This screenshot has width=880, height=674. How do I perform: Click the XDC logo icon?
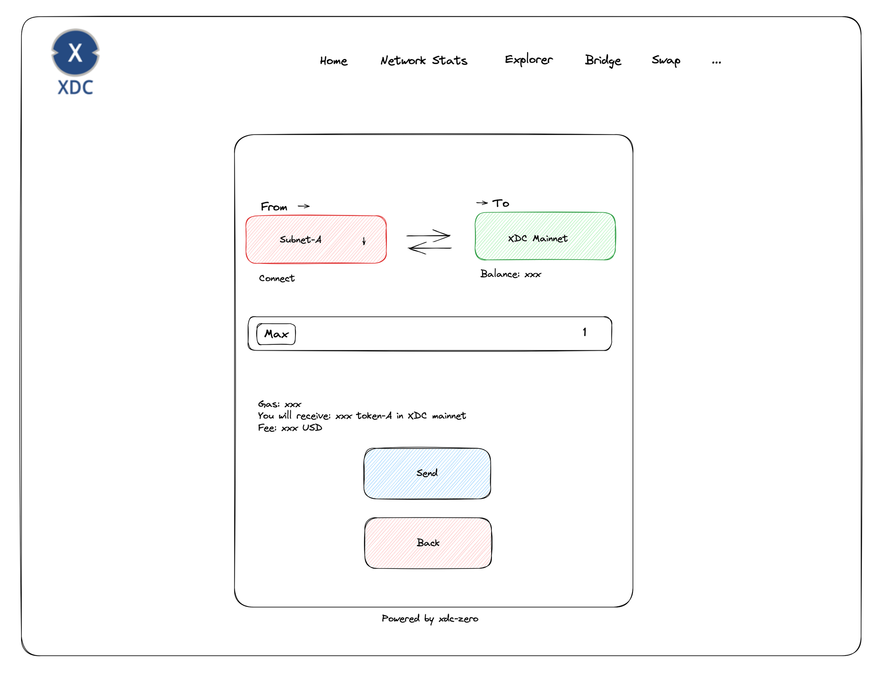pos(75,52)
